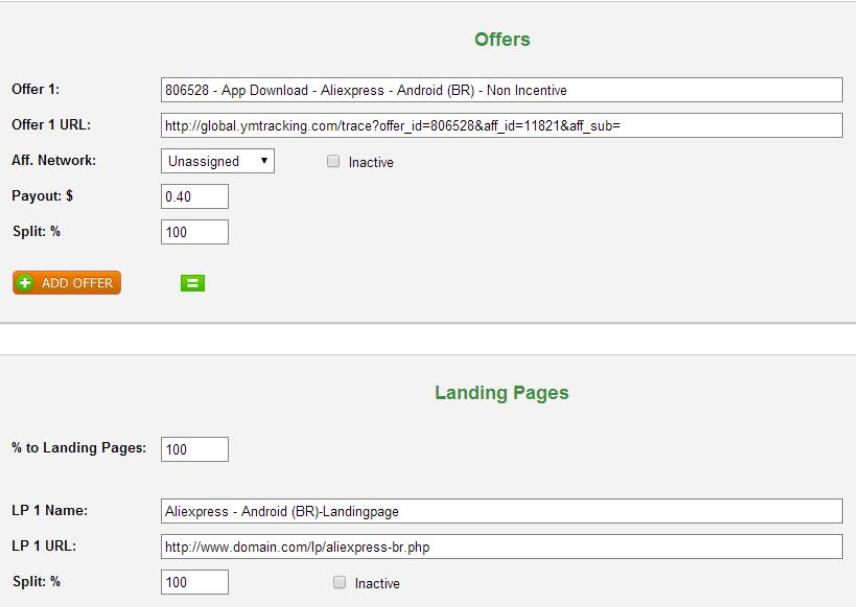Enable the Inactive checkbox for Offer 1
Screen dimensions: 856x607
pos(334,162)
